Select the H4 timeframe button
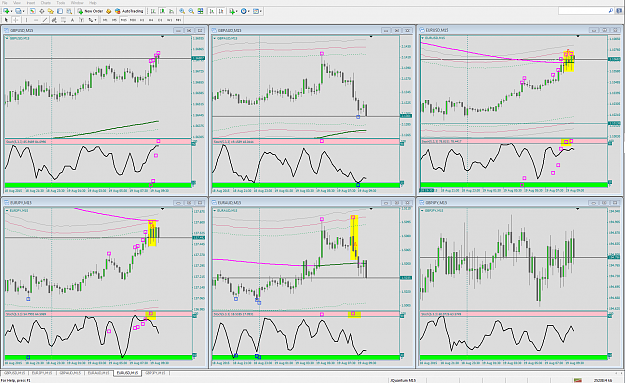Screen dimensions: 625x383 pyautogui.click(x=151, y=20)
